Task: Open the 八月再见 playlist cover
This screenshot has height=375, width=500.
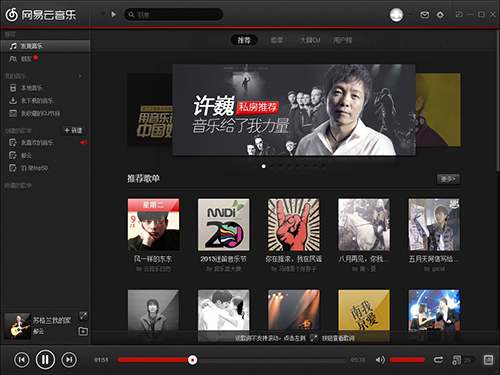Action: click(x=364, y=225)
